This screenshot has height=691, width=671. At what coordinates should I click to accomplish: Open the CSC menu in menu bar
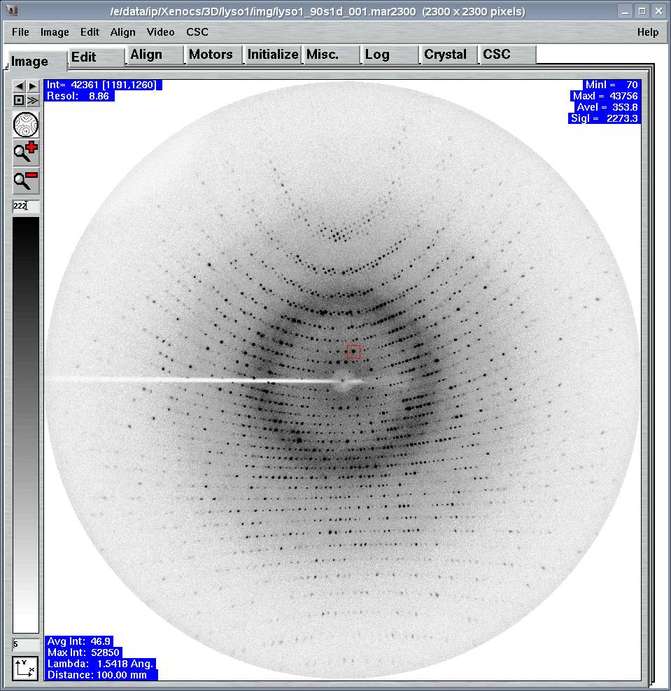(197, 32)
